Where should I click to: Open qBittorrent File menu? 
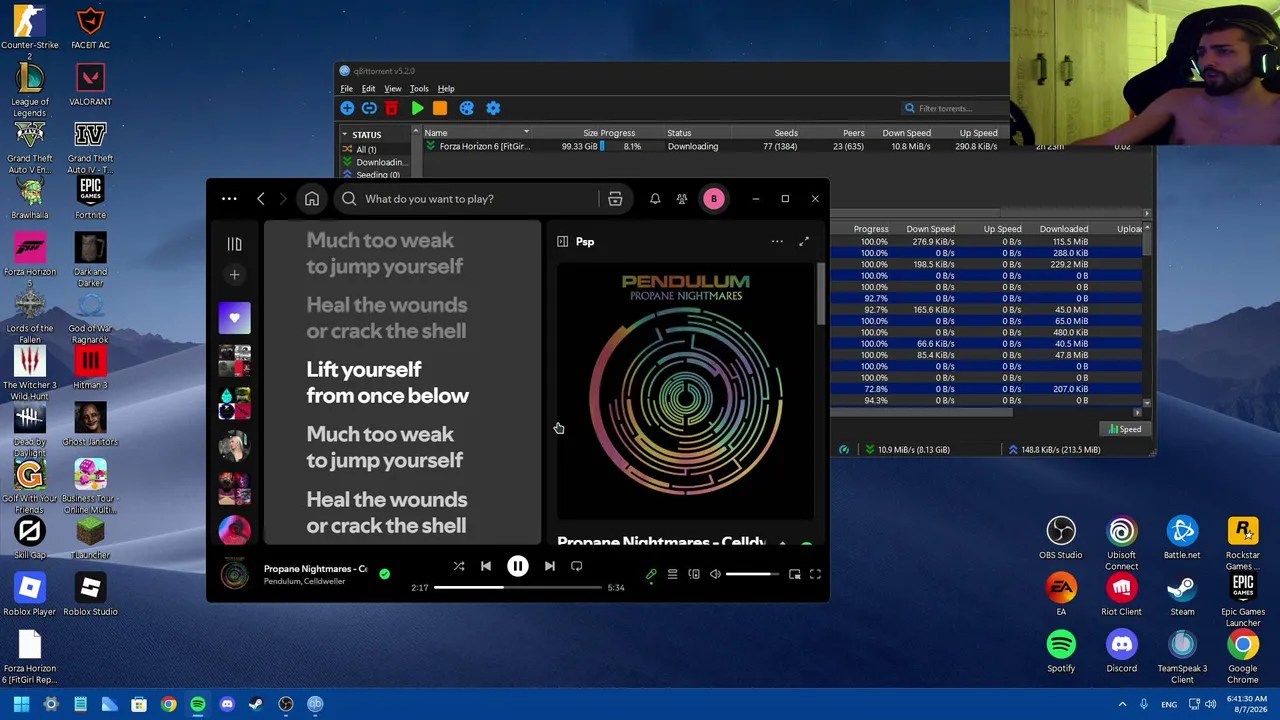pyautogui.click(x=346, y=89)
